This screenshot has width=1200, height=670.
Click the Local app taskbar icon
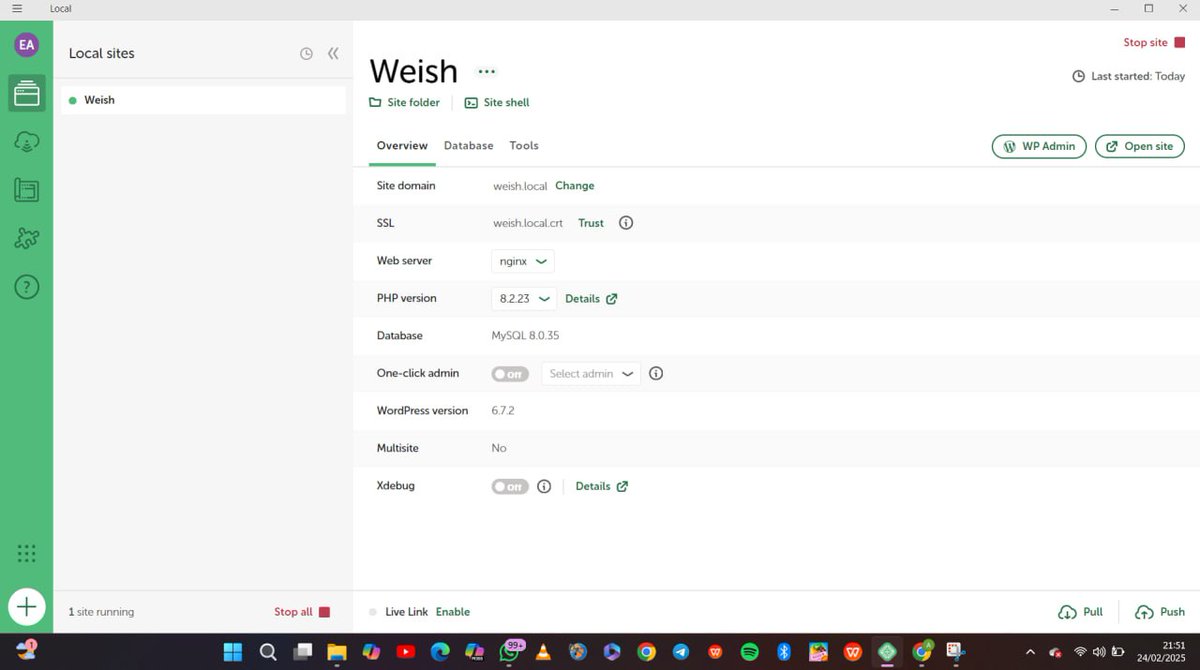pos(887,652)
